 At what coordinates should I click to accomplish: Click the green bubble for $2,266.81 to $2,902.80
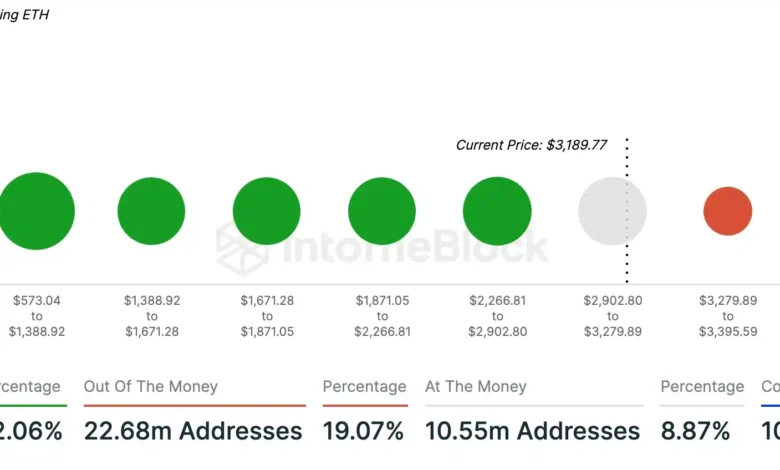(497, 211)
